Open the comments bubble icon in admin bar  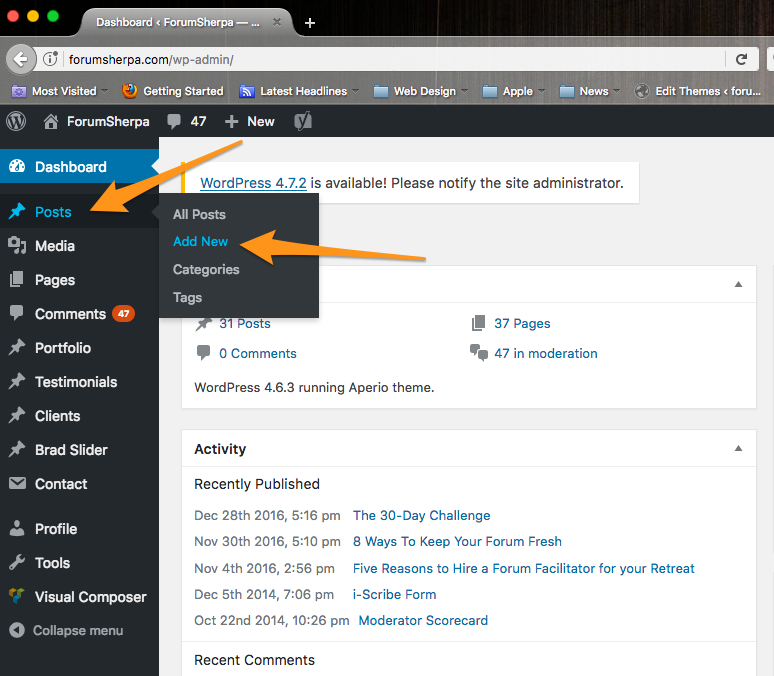(x=173, y=121)
